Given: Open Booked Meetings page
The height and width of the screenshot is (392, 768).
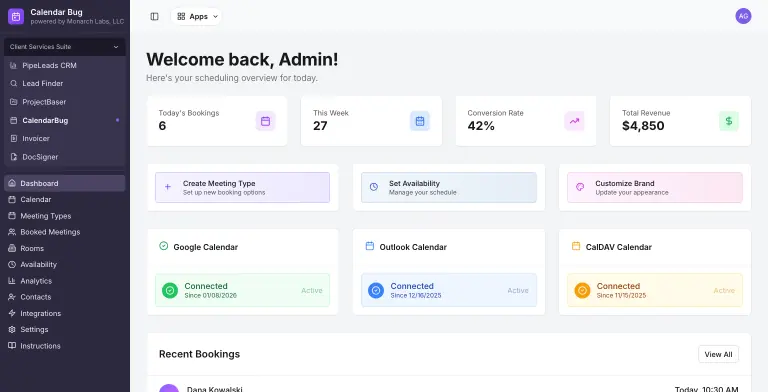Looking at the screenshot, I should click(65, 232).
